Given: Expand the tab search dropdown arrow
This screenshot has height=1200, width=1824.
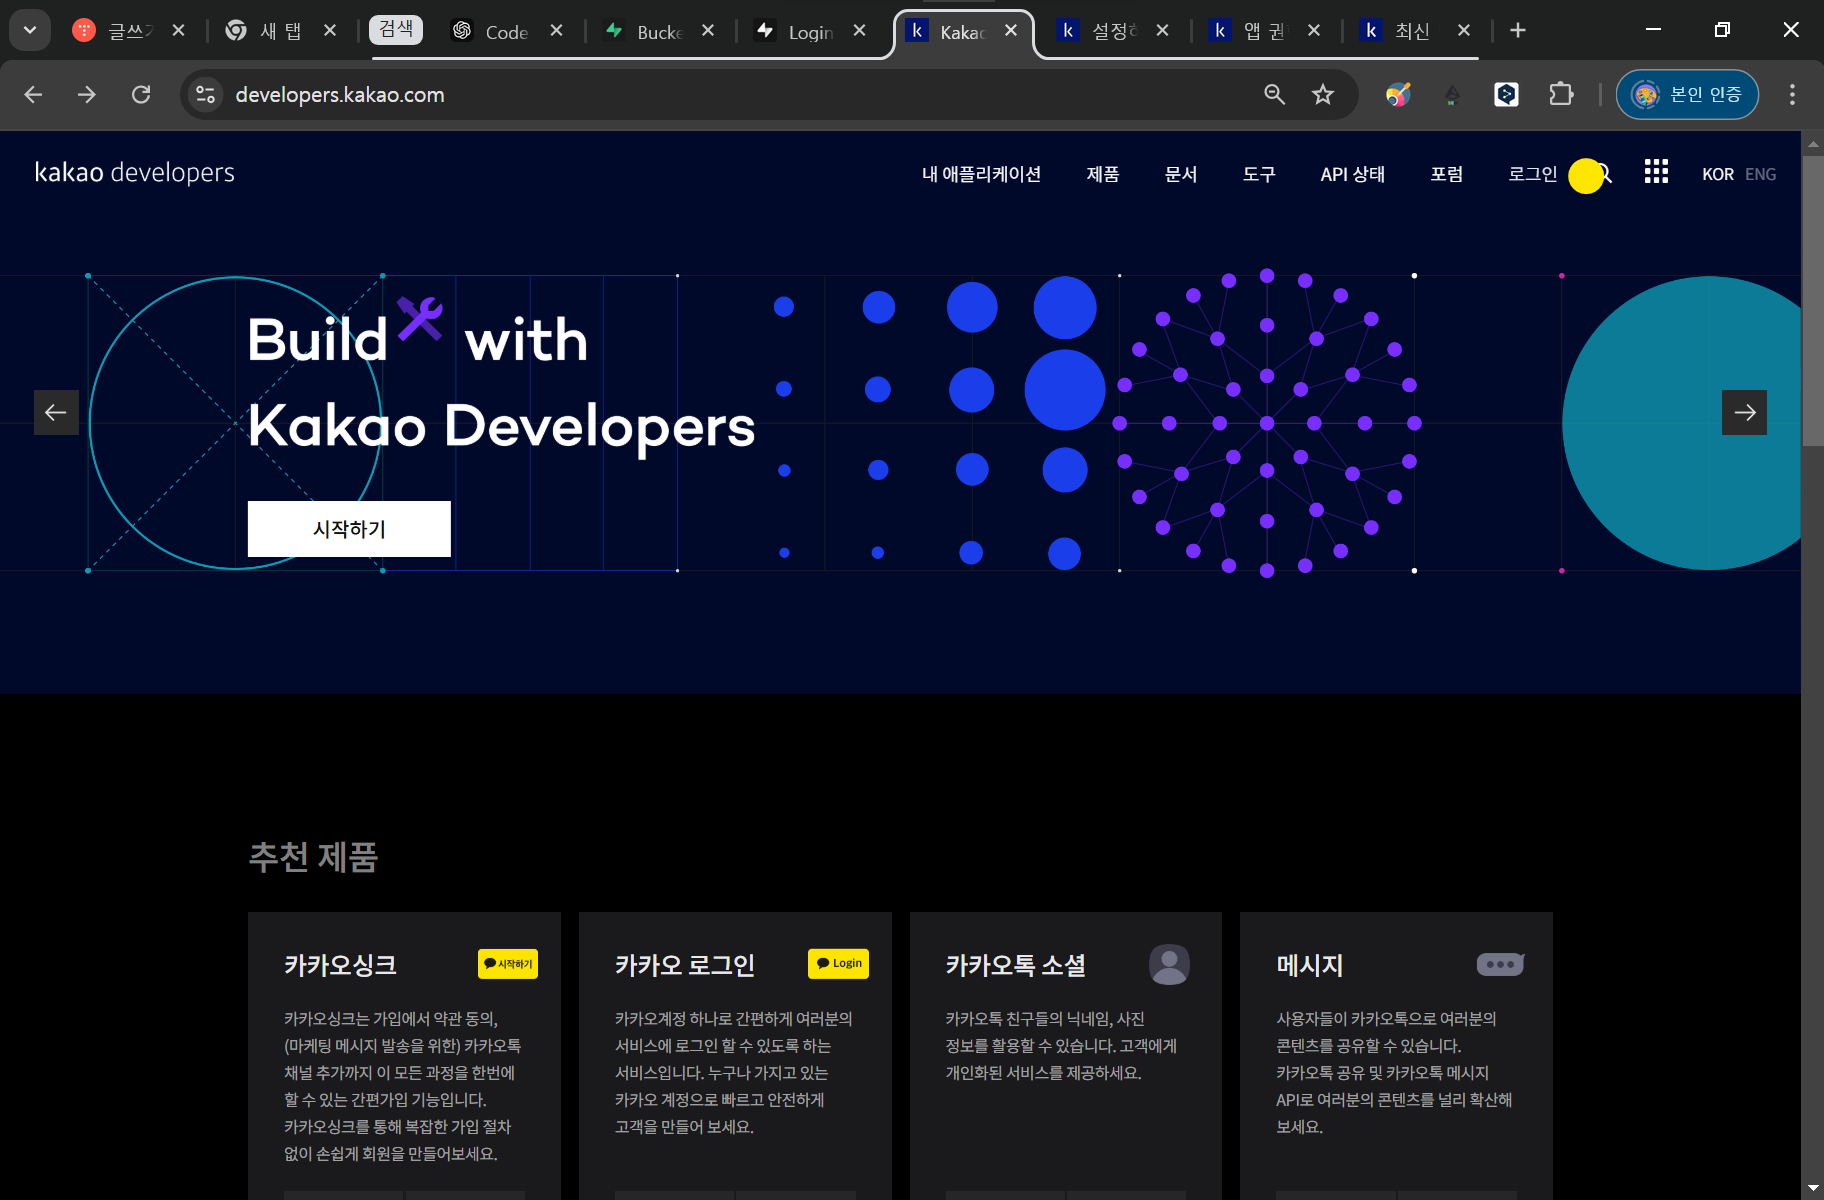Looking at the screenshot, I should coord(30,30).
